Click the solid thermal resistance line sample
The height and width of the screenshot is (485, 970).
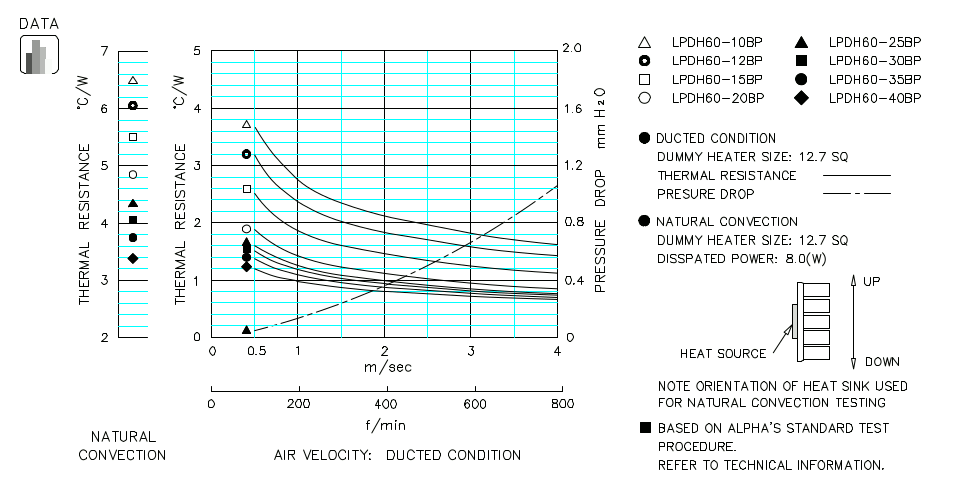857,176
